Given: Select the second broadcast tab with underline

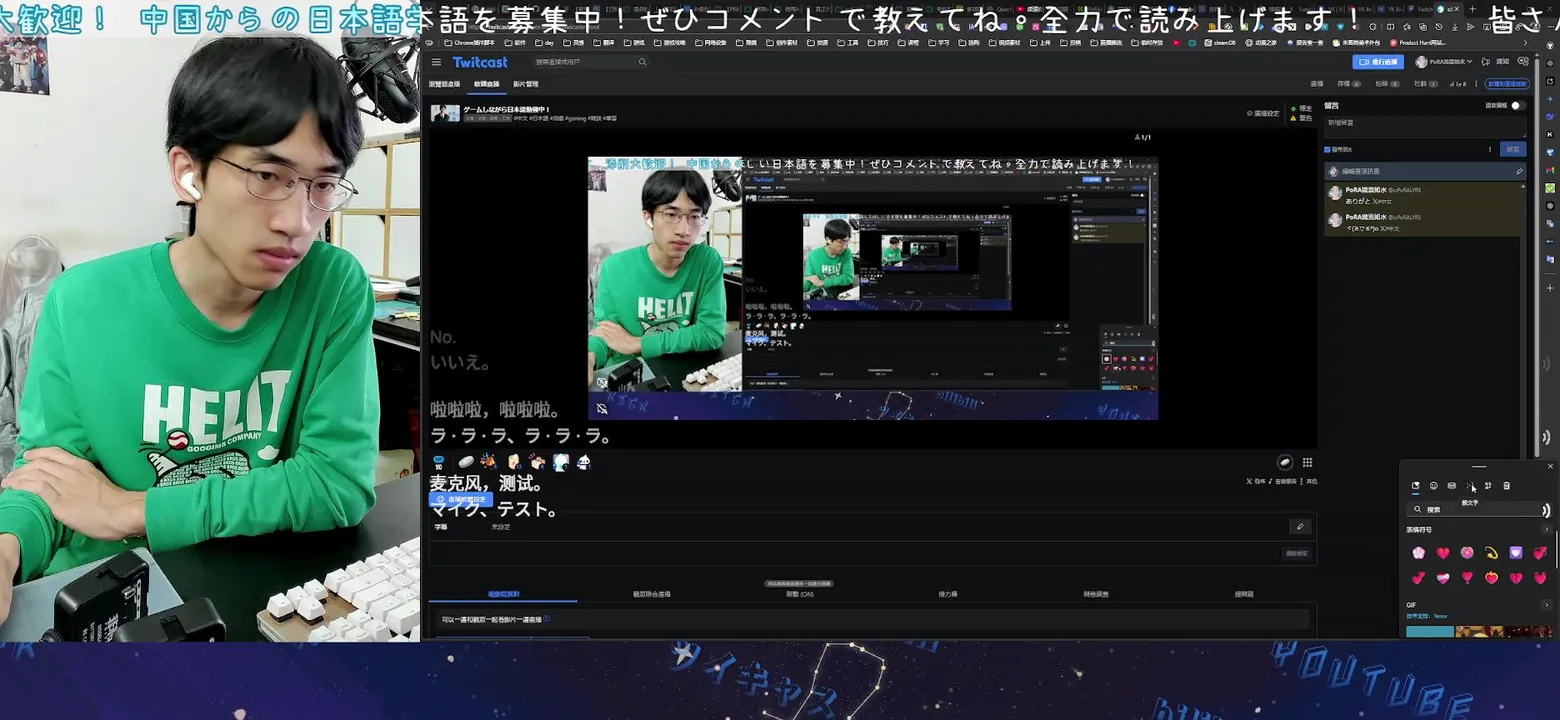Looking at the screenshot, I should tap(486, 84).
